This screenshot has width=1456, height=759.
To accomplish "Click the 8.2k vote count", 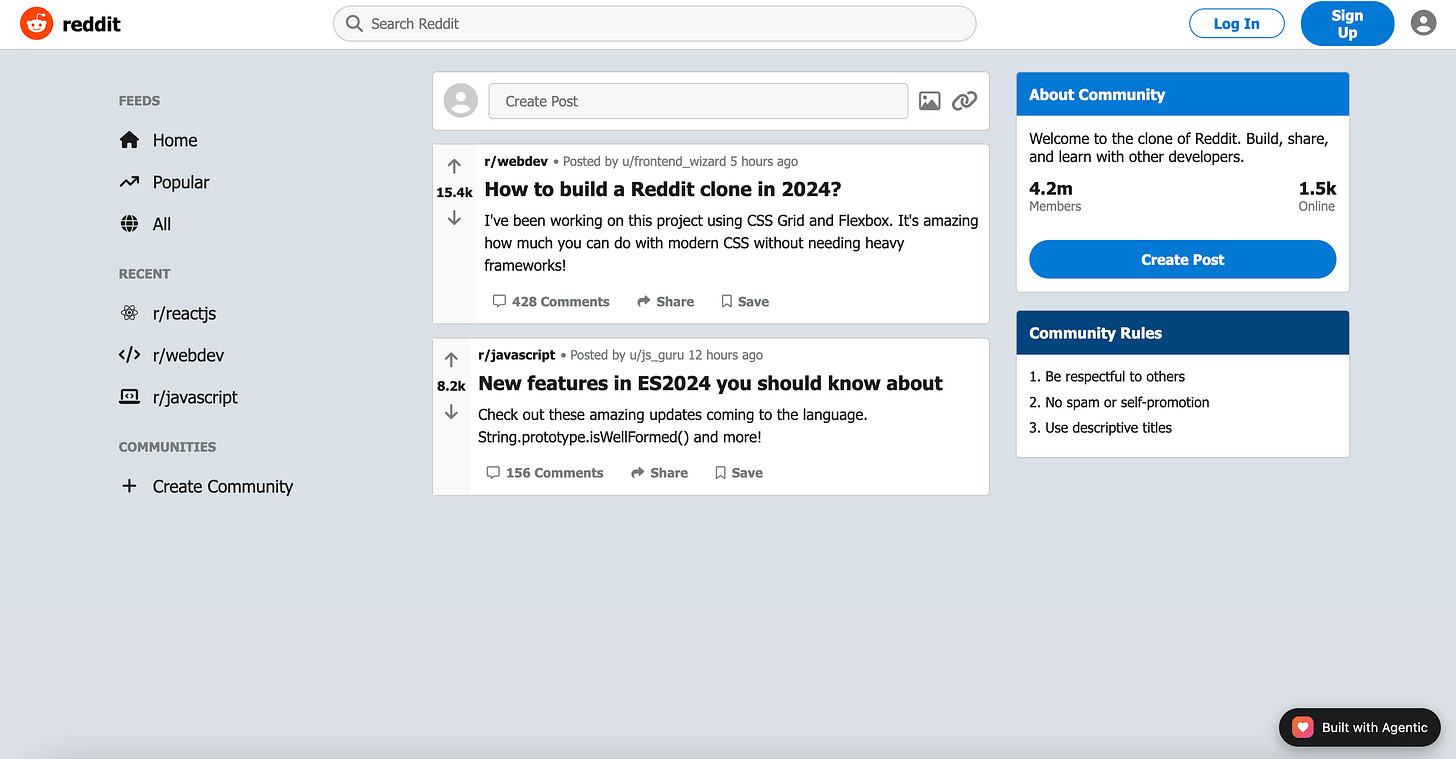I will coord(451,386).
